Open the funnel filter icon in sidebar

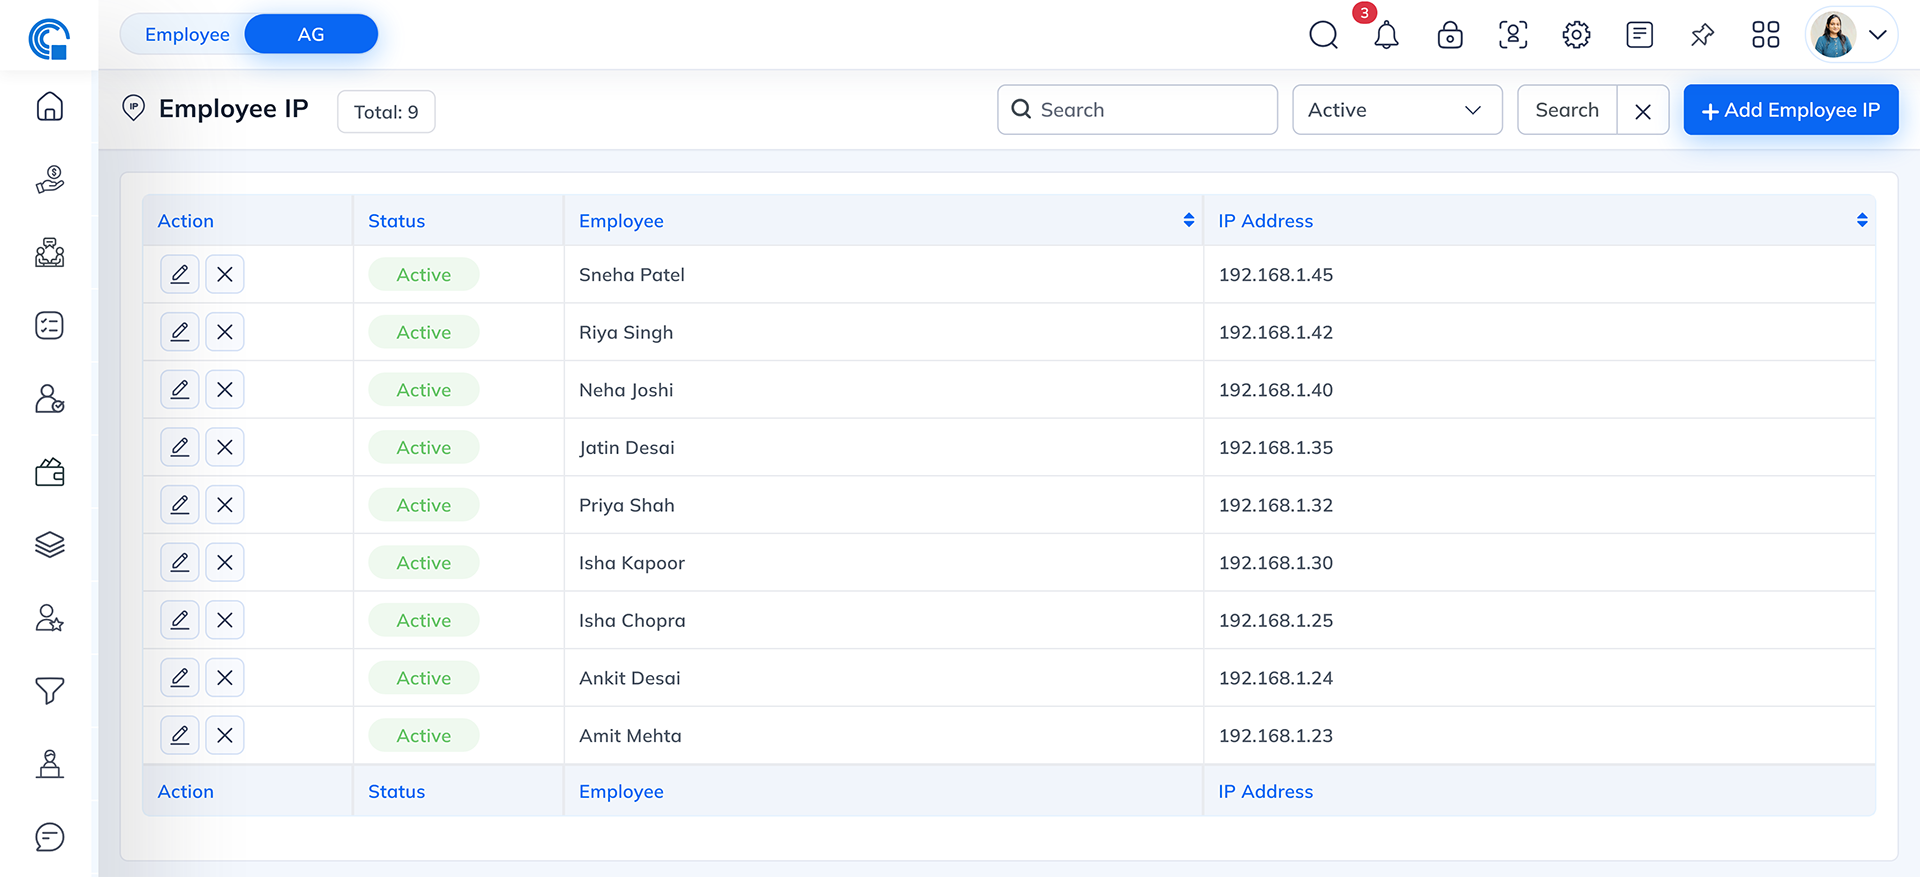pos(50,690)
